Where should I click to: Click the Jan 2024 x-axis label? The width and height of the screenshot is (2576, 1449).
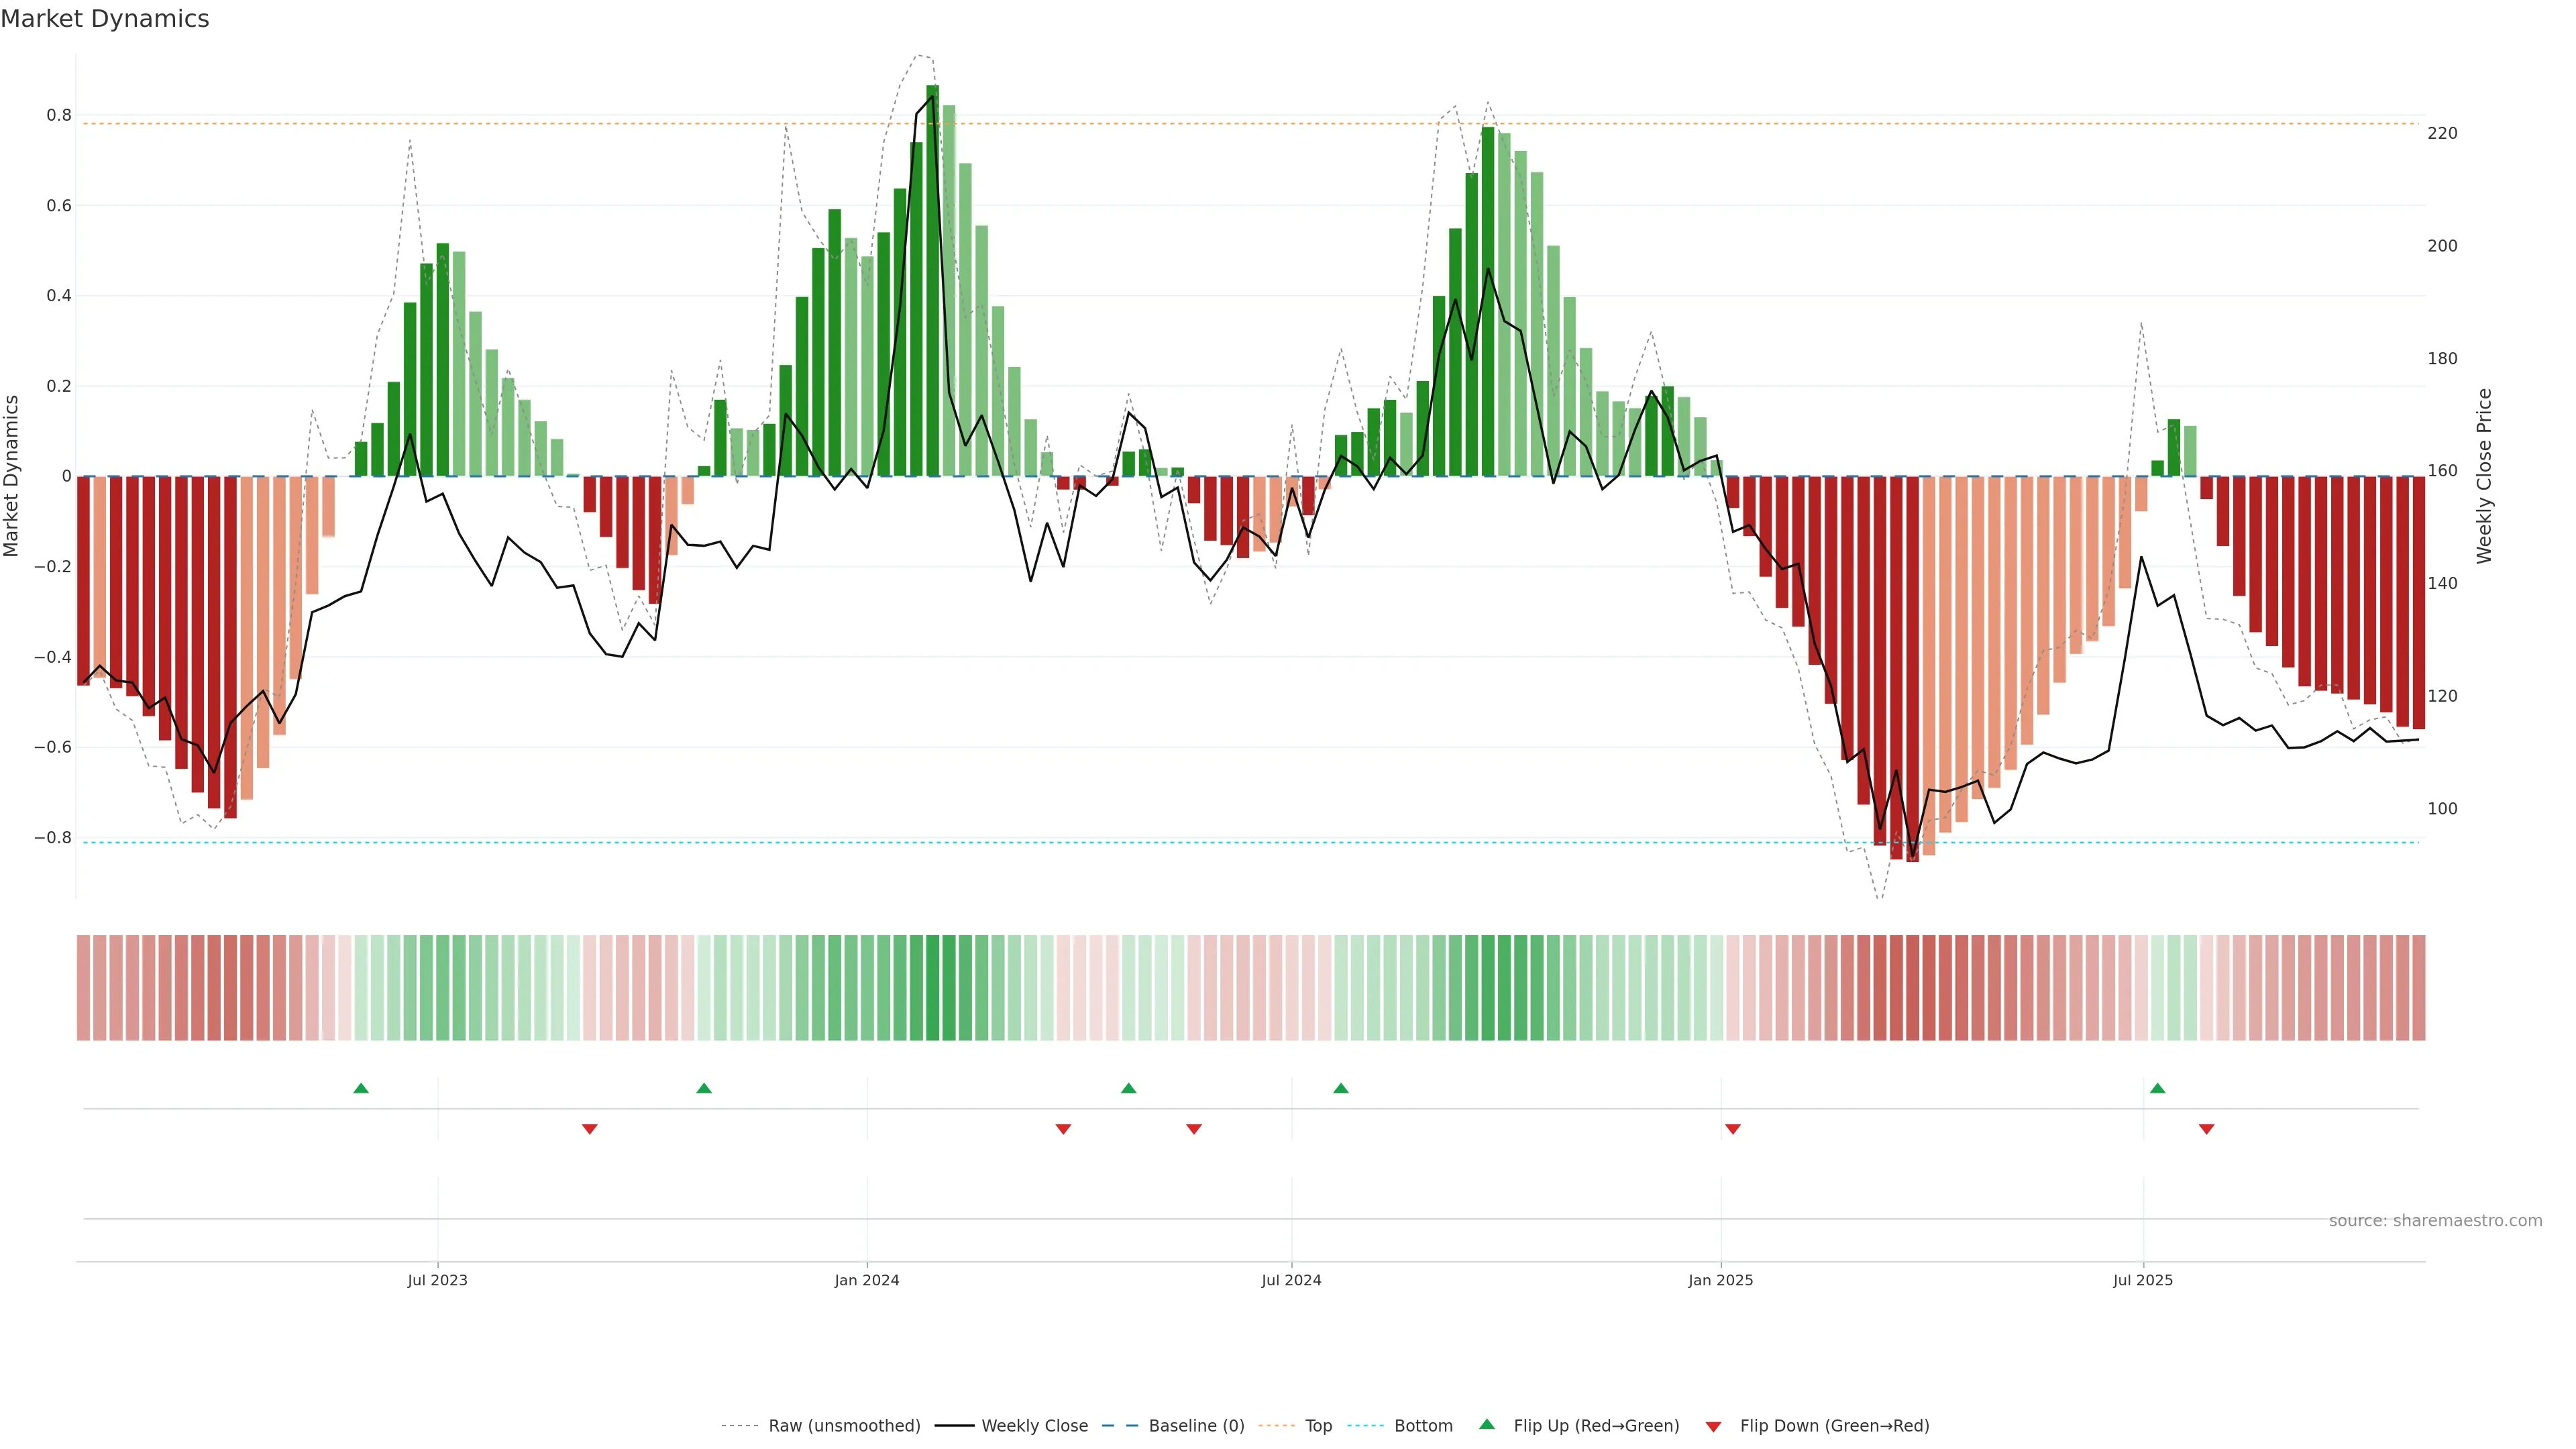[866, 1280]
